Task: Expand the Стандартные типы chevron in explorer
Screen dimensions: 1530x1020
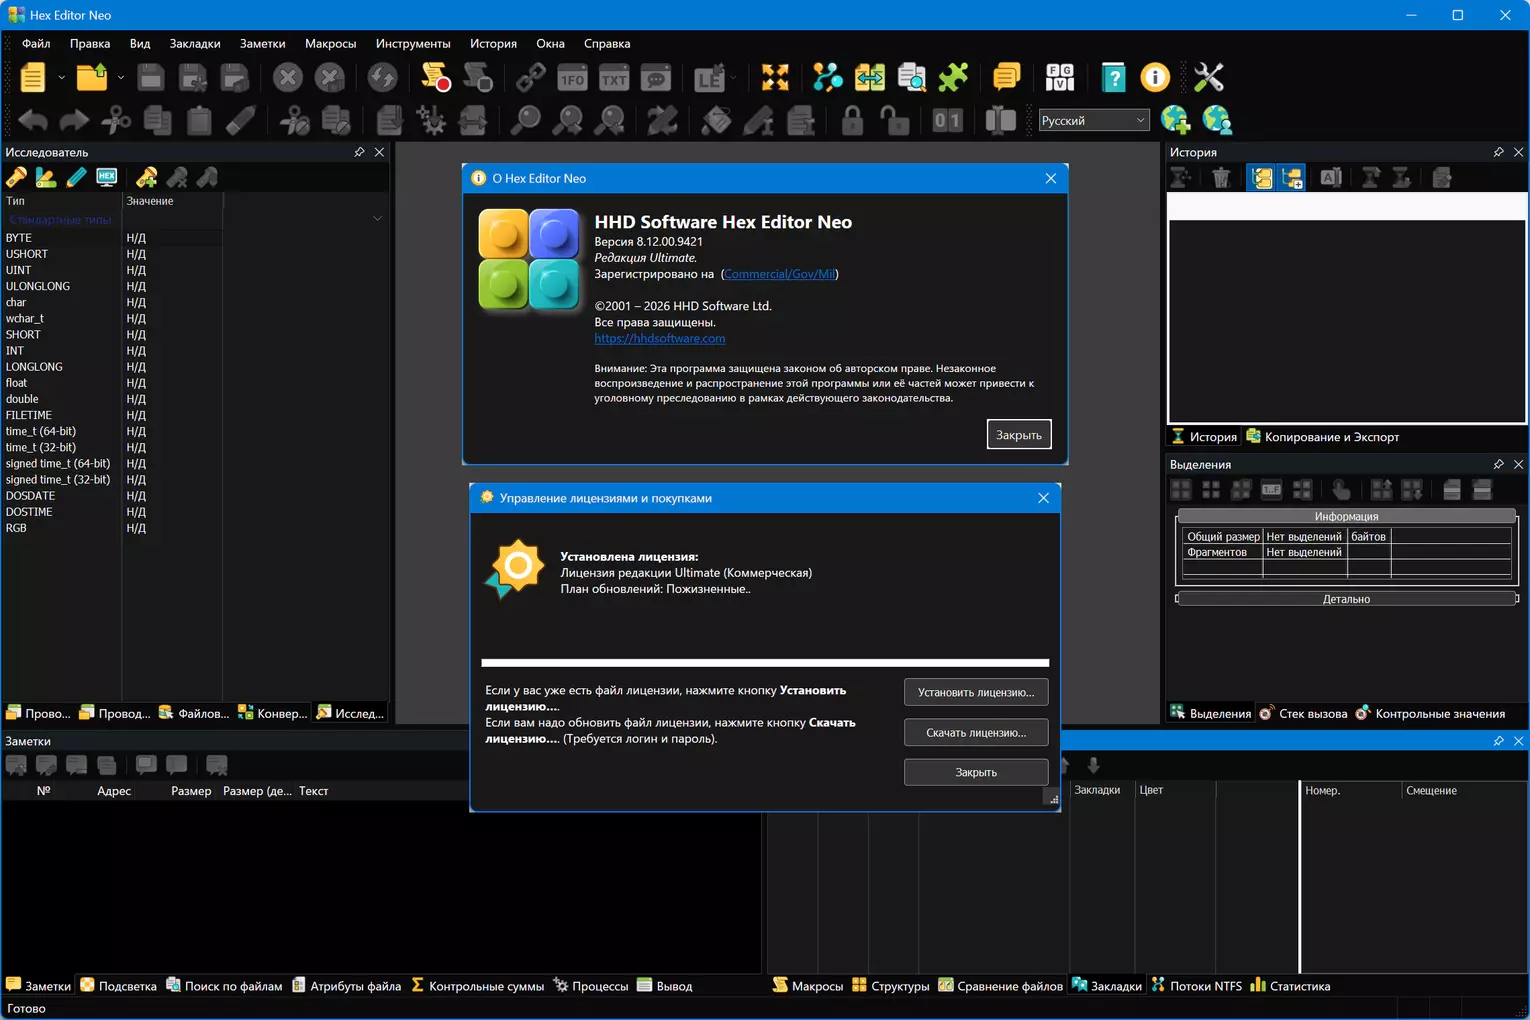Action: pos(377,219)
